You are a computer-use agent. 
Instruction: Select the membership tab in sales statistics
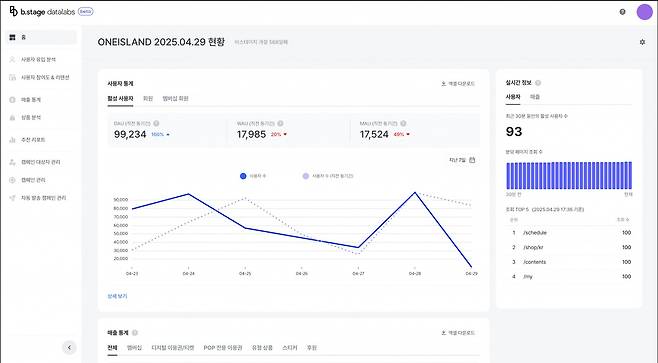pyautogui.click(x=134, y=348)
